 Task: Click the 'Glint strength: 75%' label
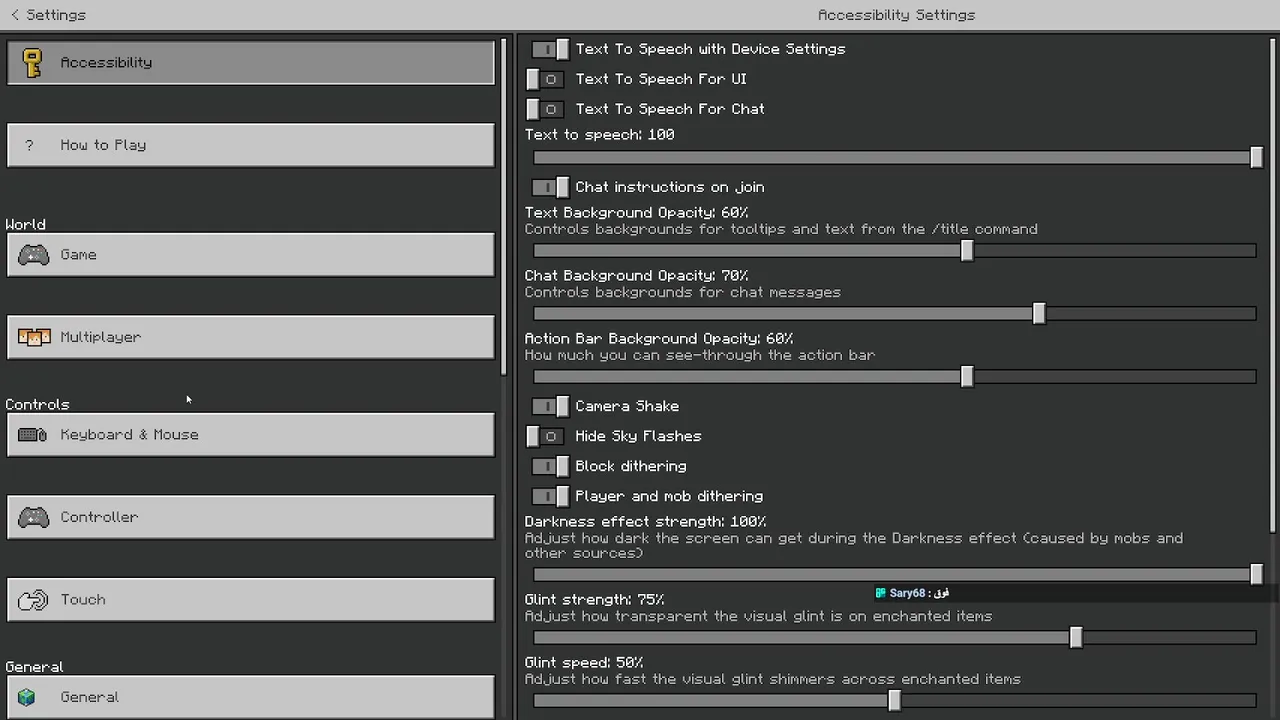(x=594, y=599)
